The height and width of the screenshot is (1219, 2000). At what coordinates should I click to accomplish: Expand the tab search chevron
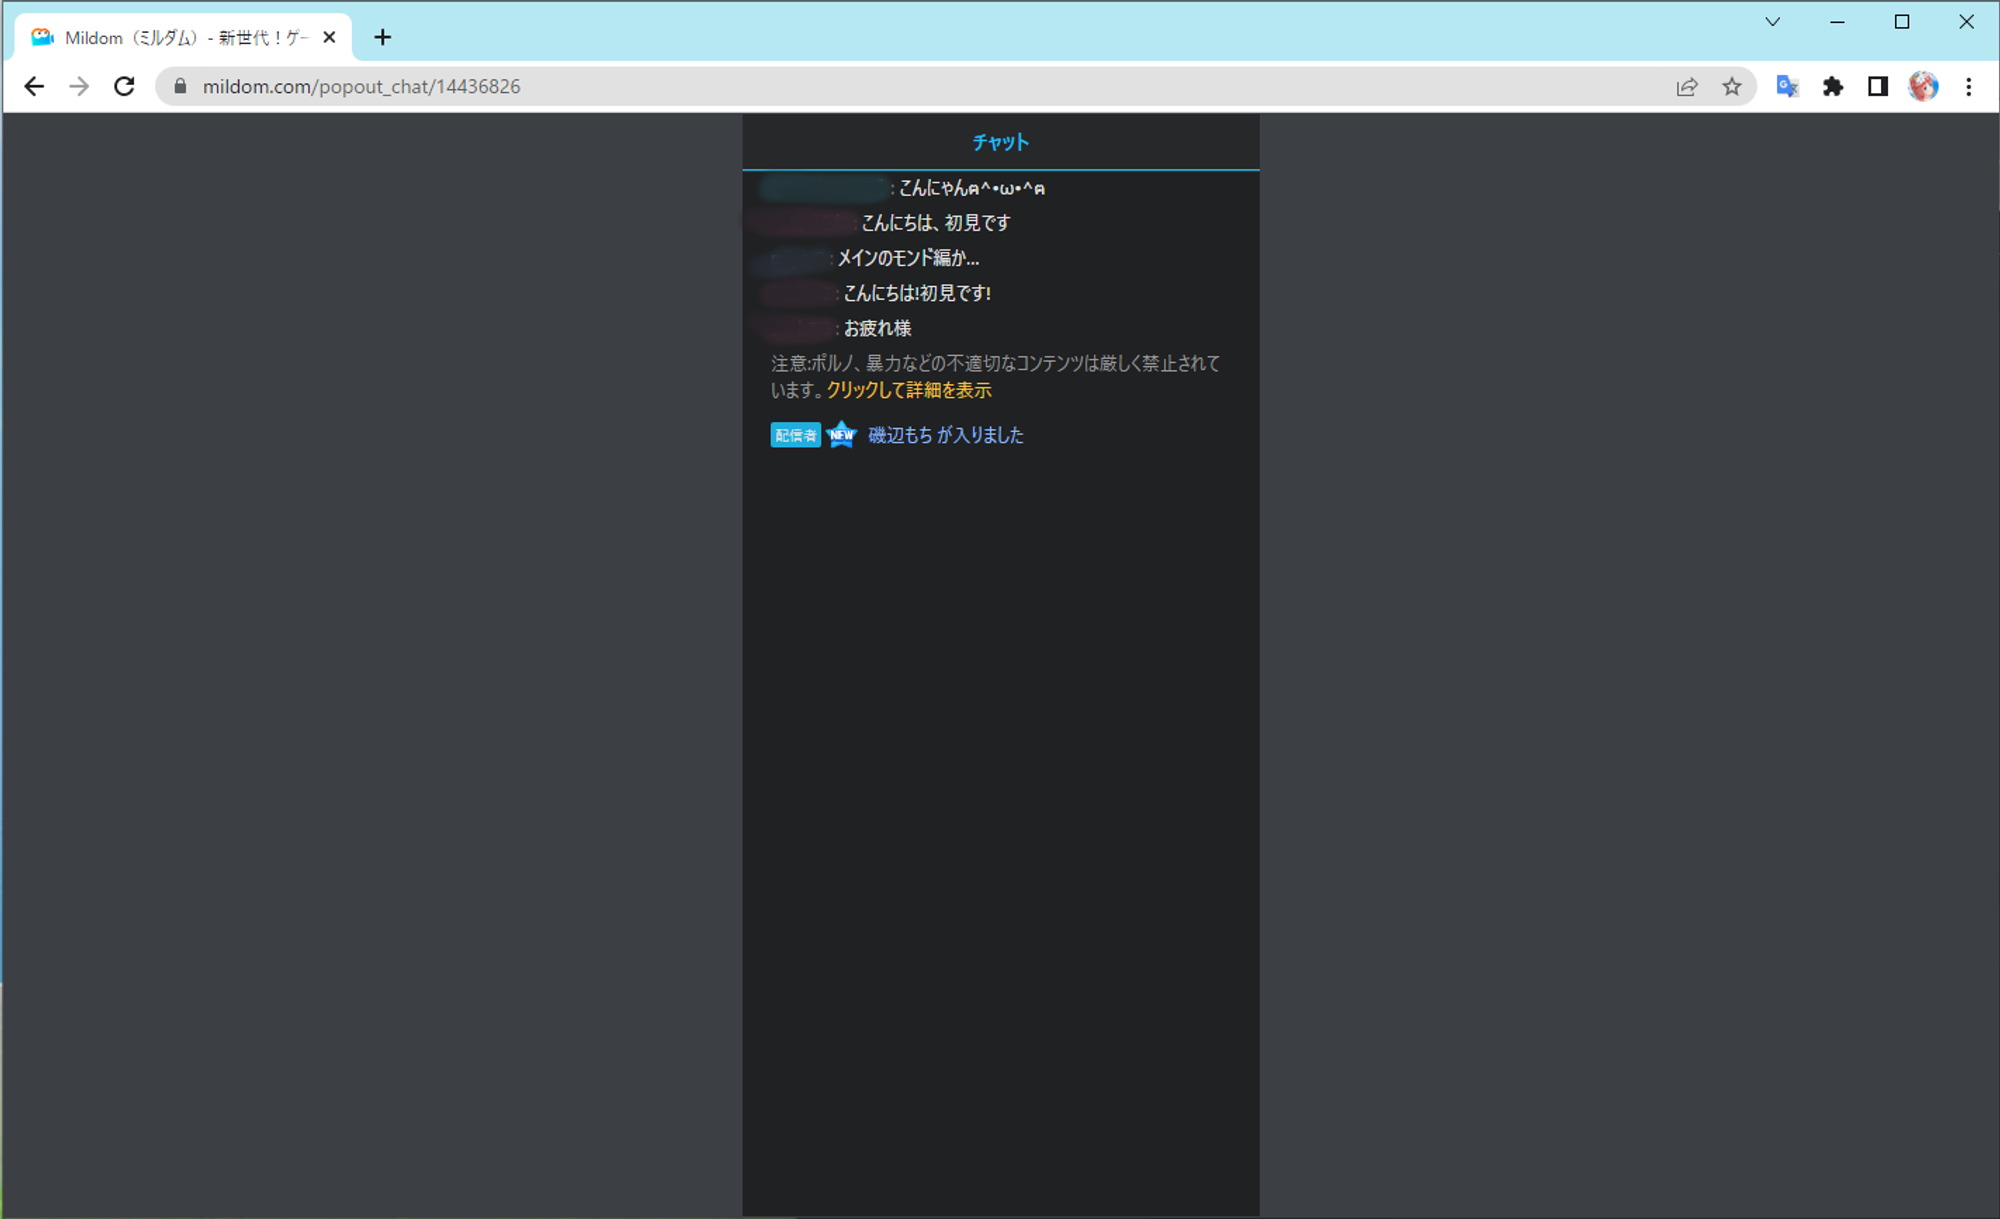[1773, 22]
